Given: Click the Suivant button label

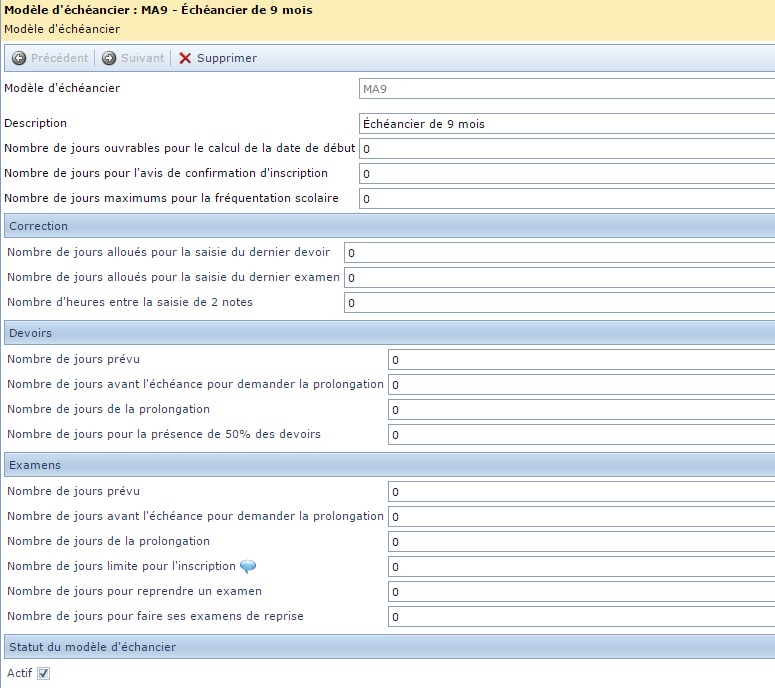Looking at the screenshot, I should (142, 59).
